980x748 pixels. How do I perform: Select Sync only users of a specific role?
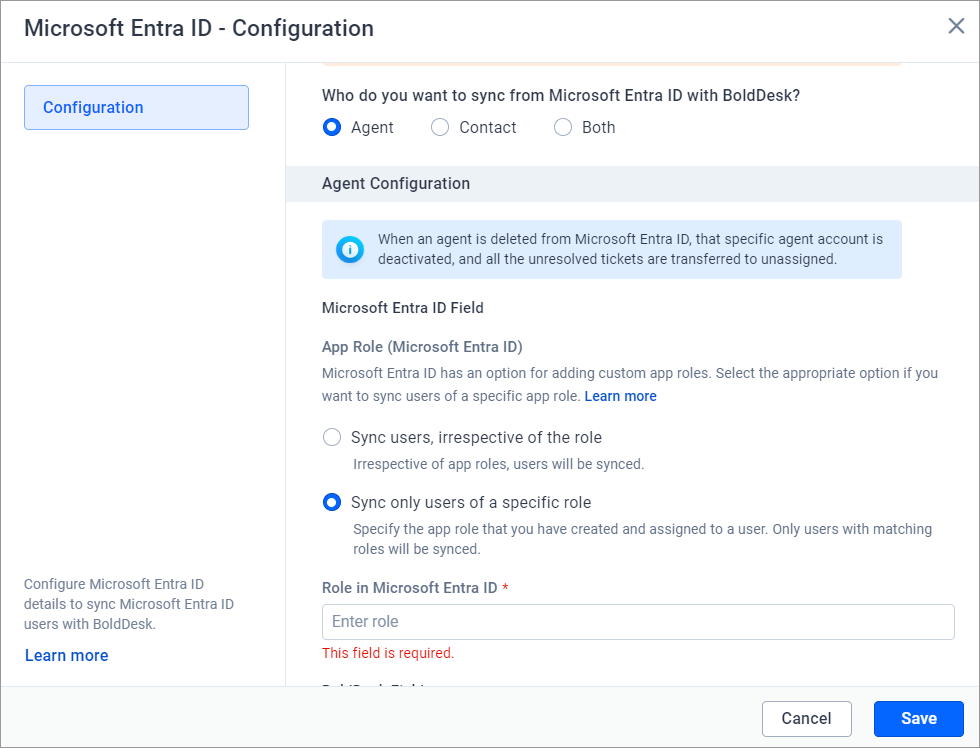332,502
